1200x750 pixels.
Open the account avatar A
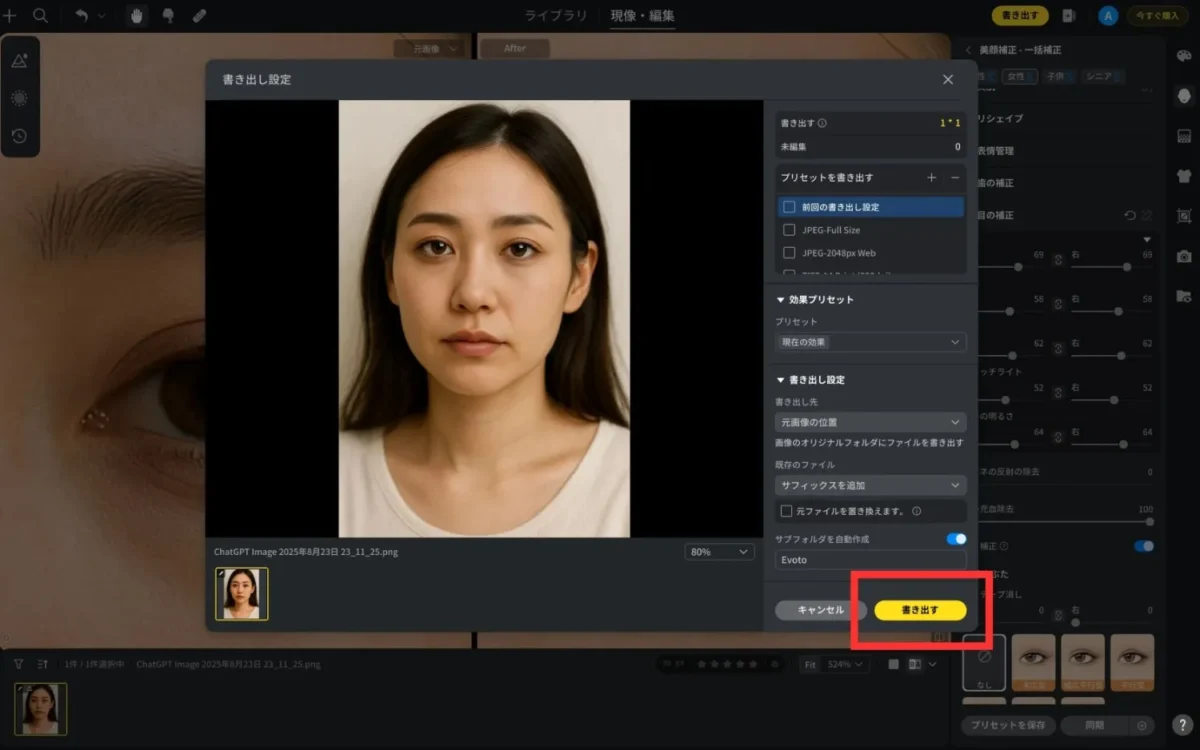1108,16
